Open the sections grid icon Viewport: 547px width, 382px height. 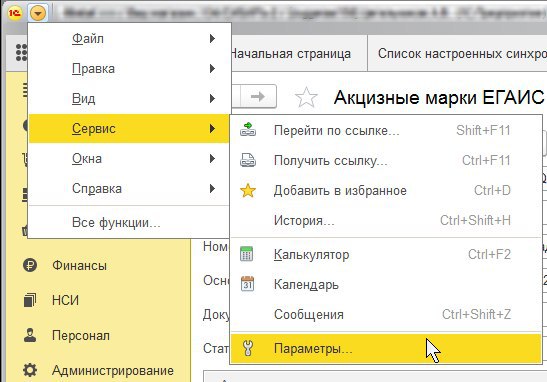(x=22, y=53)
